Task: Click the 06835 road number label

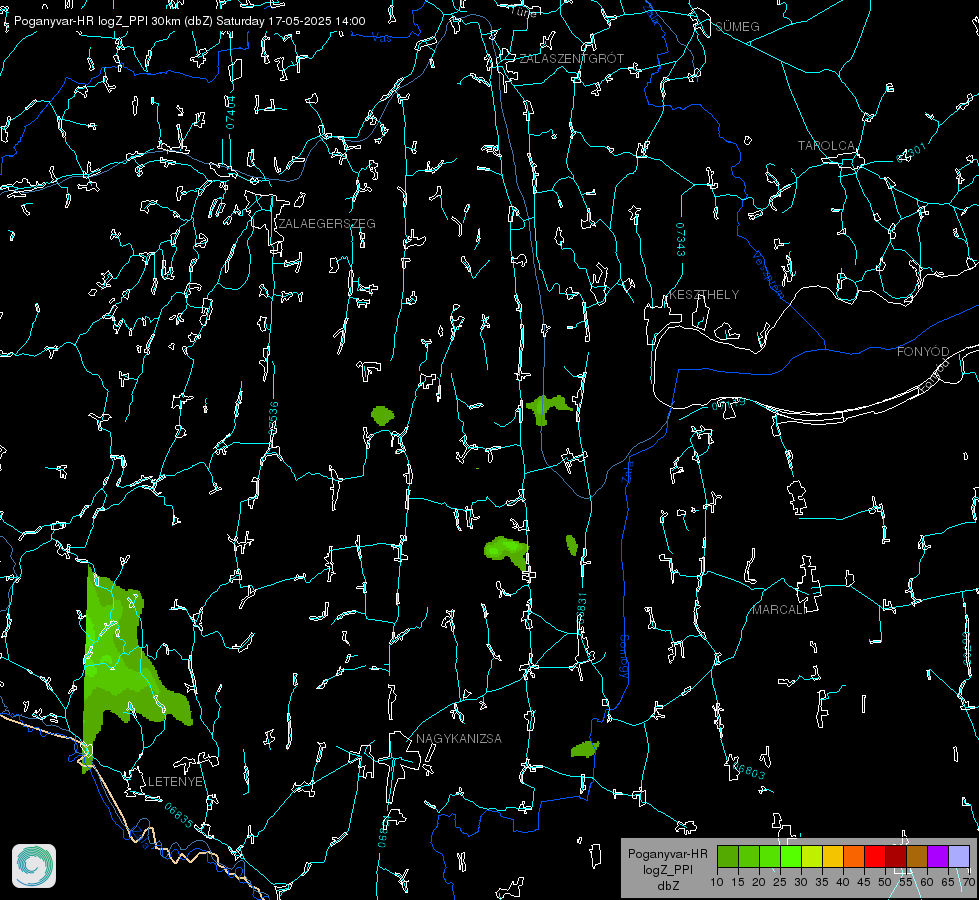Action: pyautogui.click(x=179, y=816)
